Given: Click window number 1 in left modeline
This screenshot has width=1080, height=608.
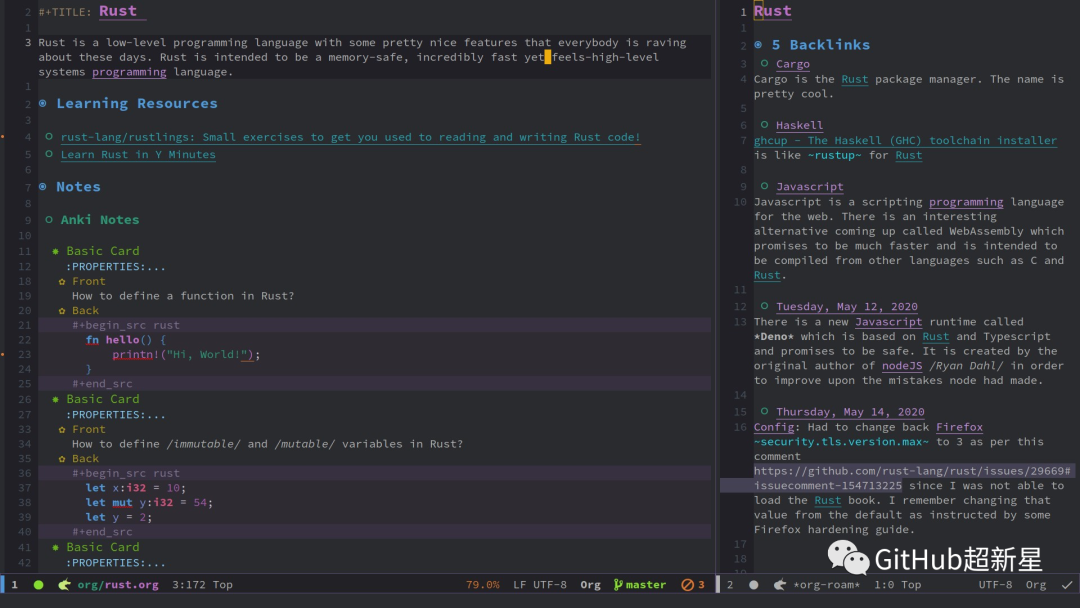Looking at the screenshot, I should pyautogui.click(x=14, y=585).
